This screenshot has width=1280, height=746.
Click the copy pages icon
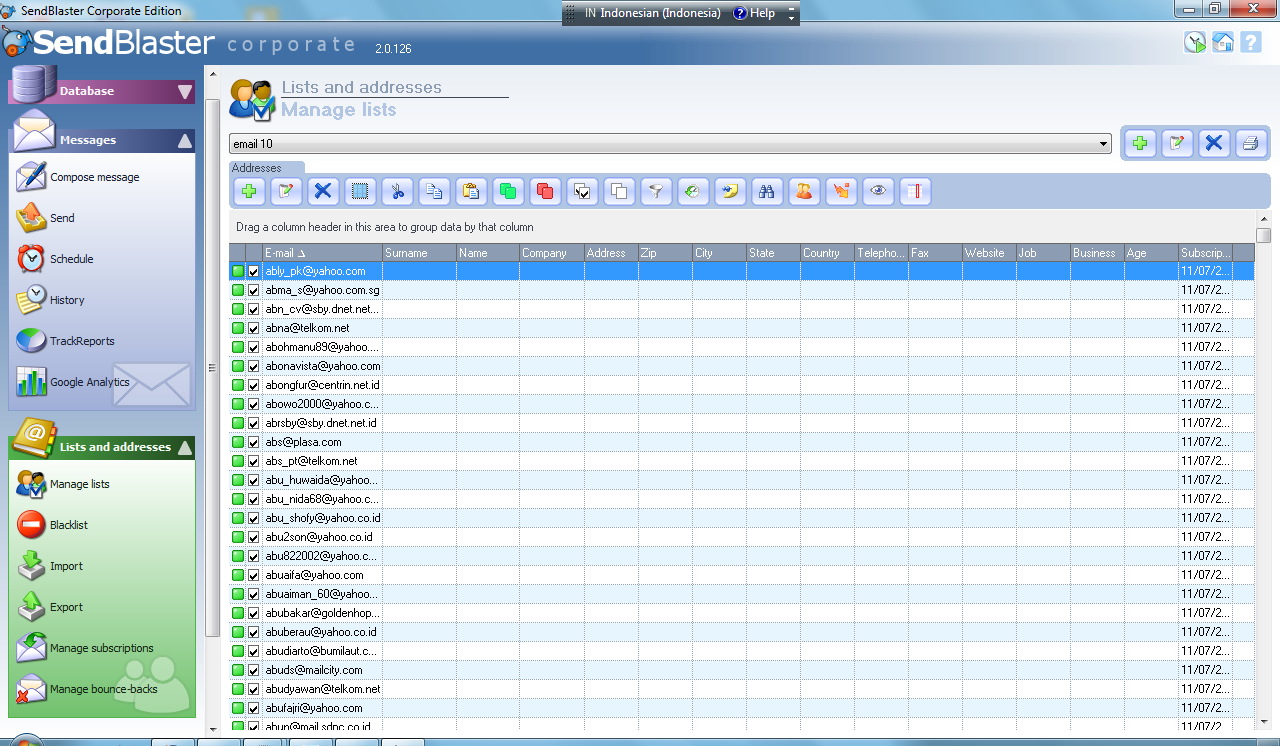[x=434, y=191]
